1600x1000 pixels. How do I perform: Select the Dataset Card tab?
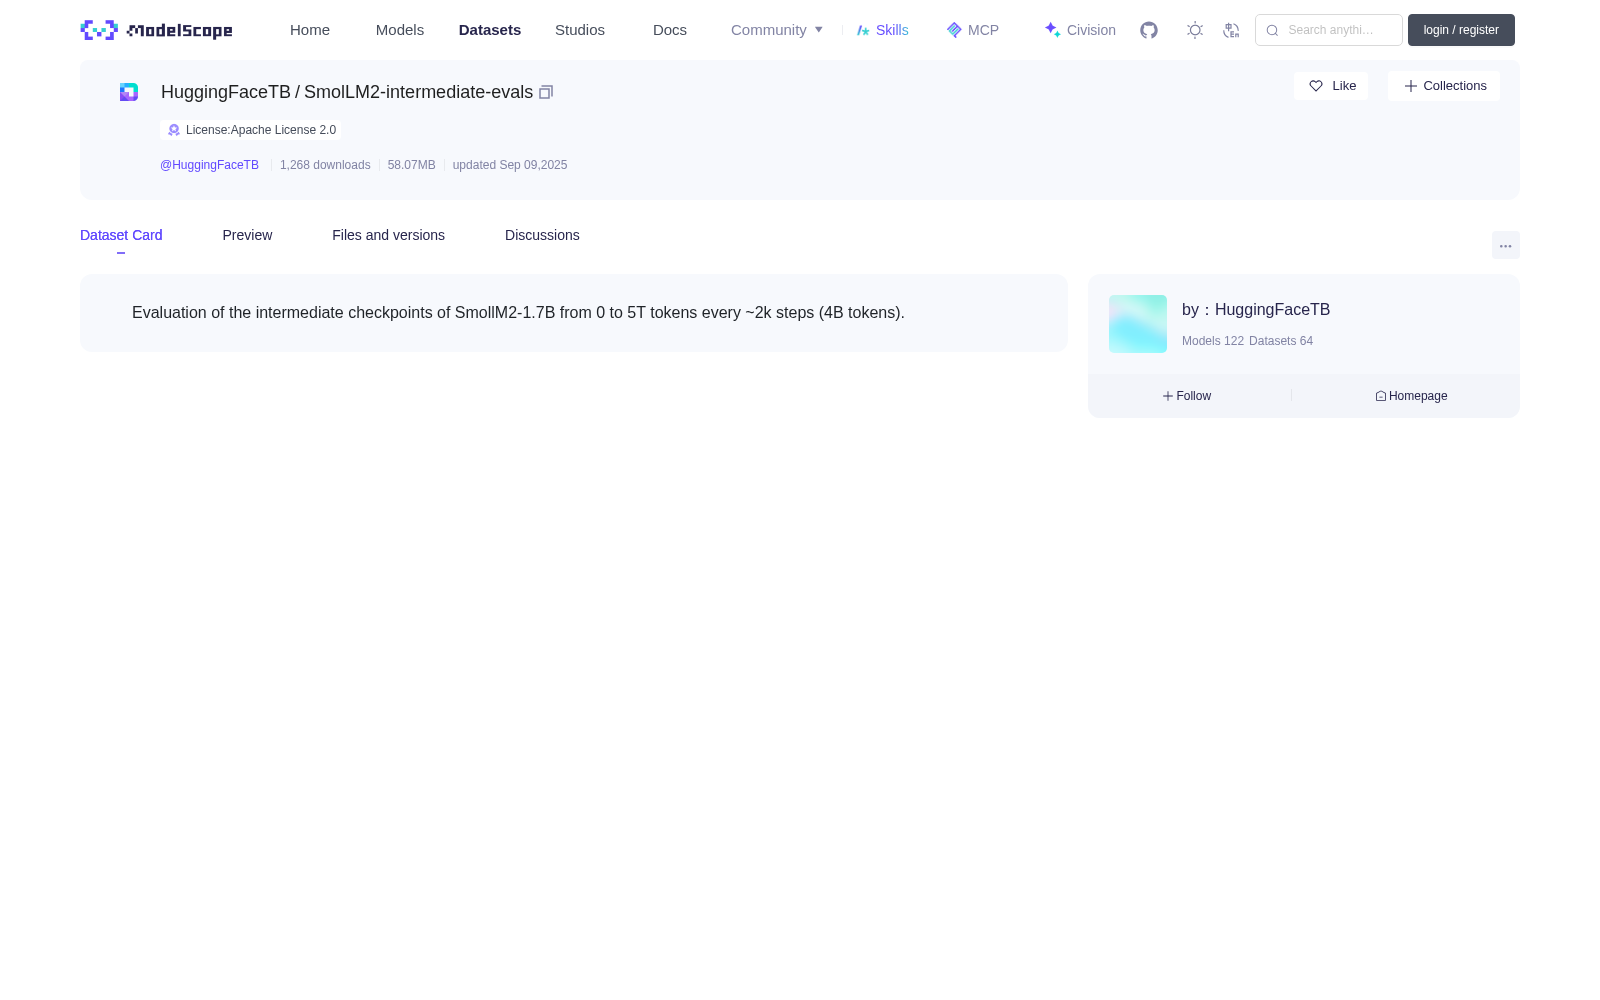[x=121, y=235]
